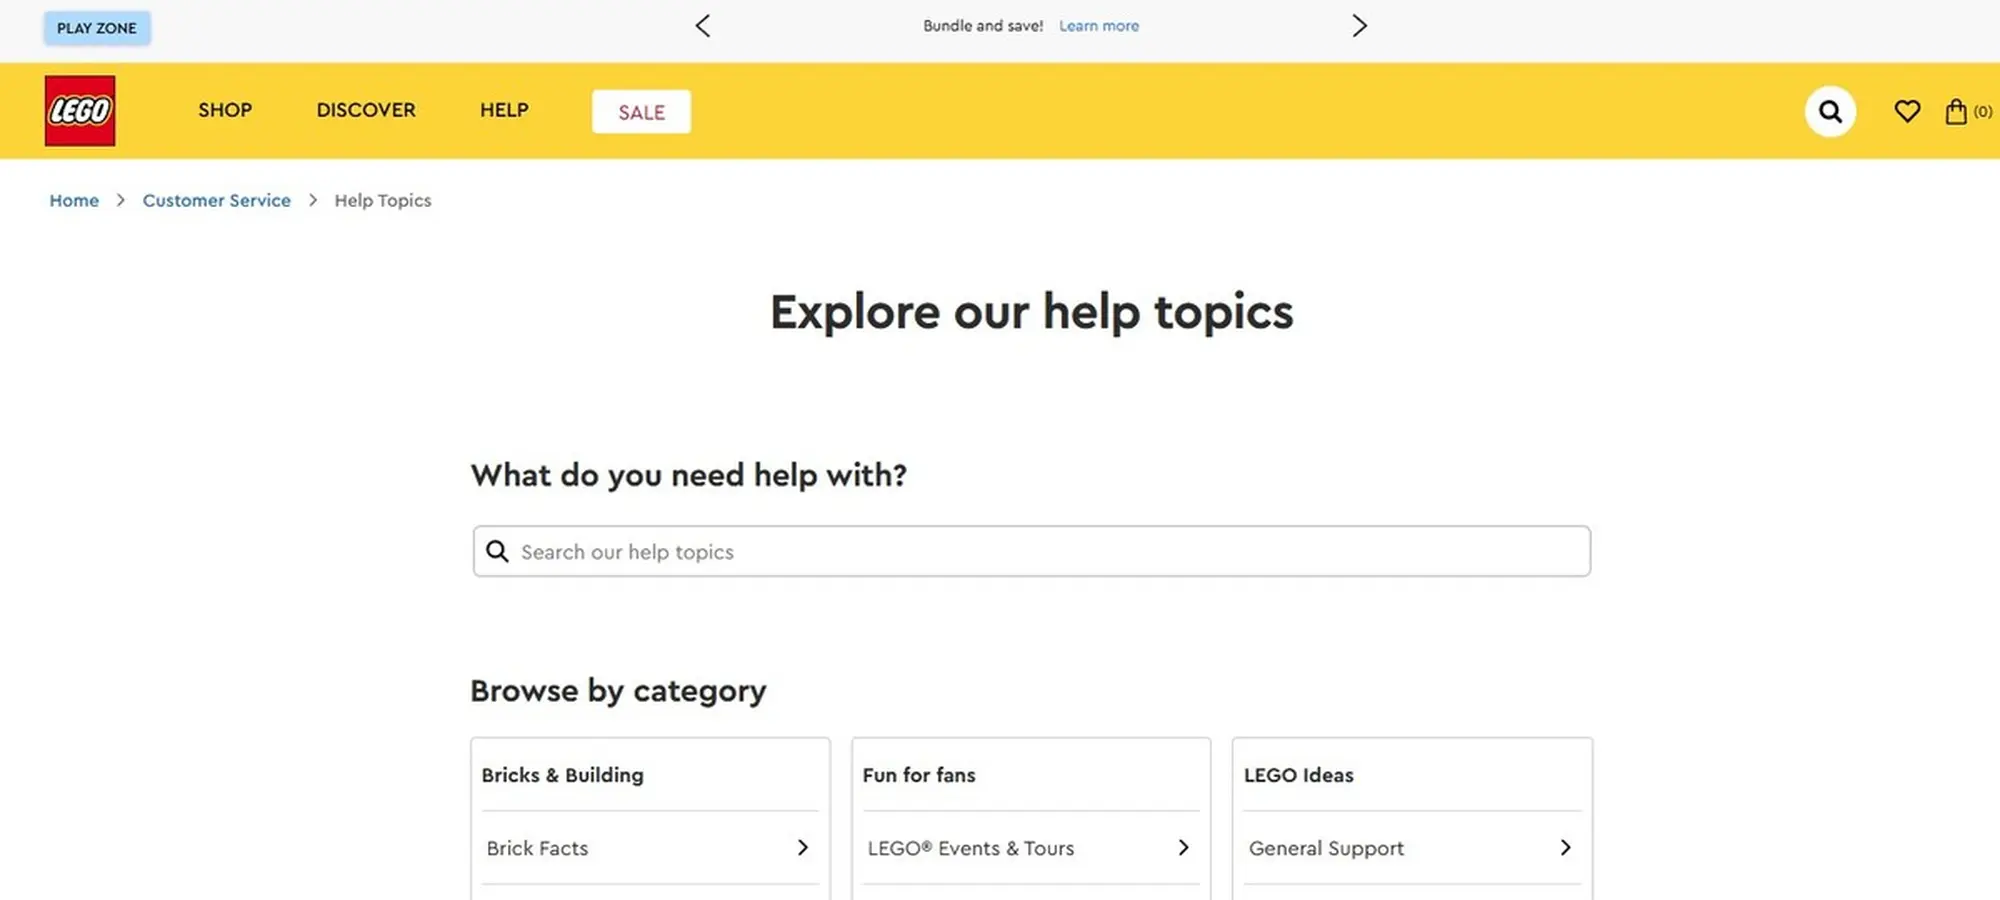Open the wishlist heart icon
2000x900 pixels.
[x=1907, y=111]
